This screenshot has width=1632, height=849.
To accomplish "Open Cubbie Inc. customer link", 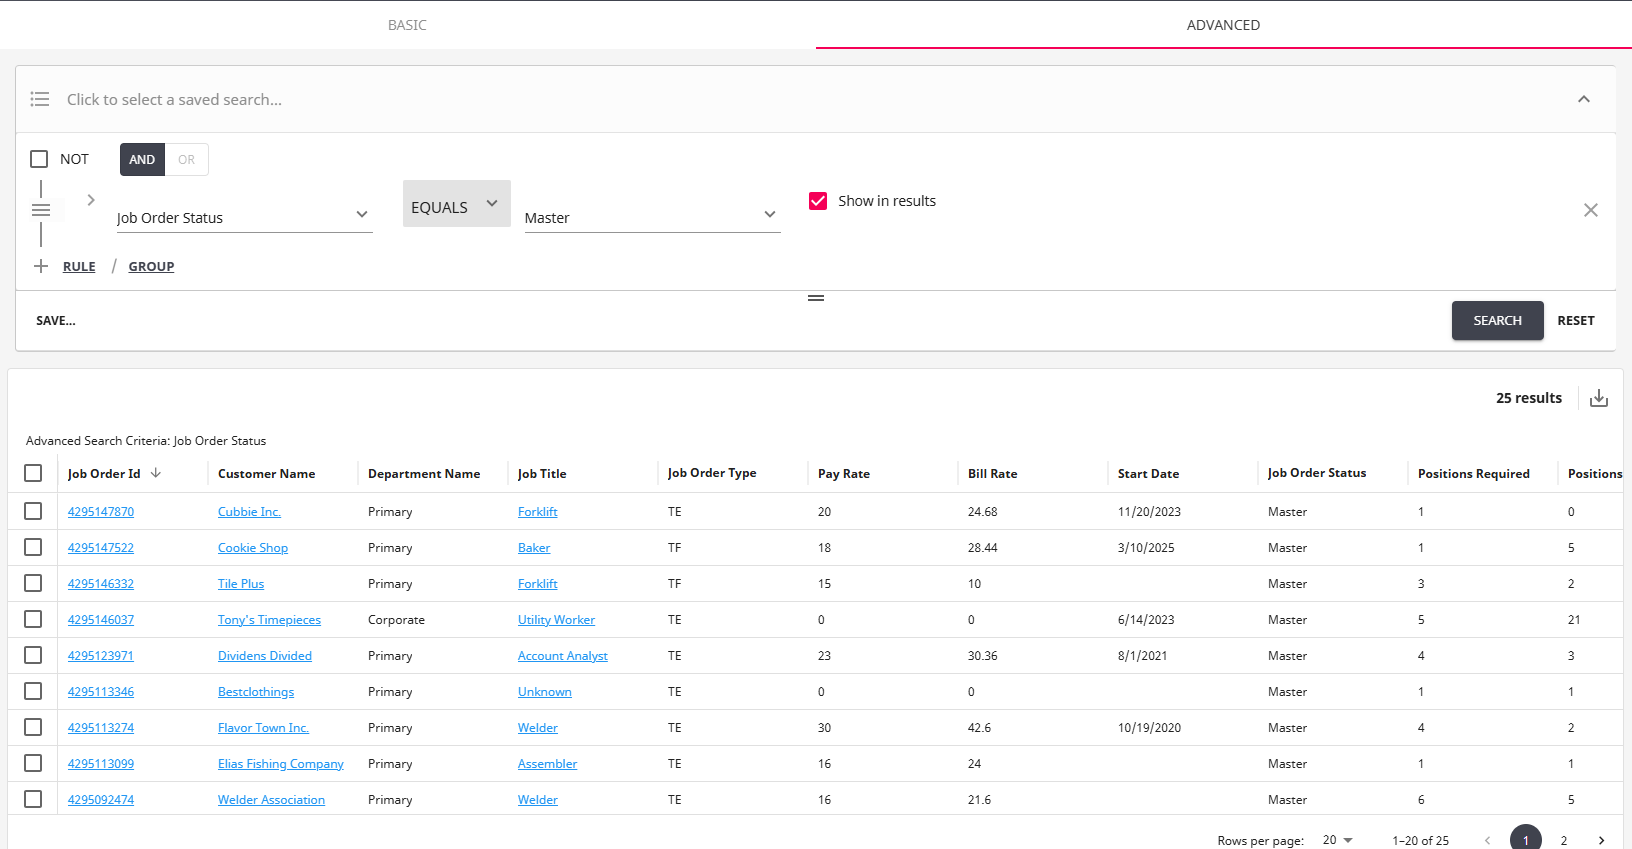I will click(249, 512).
